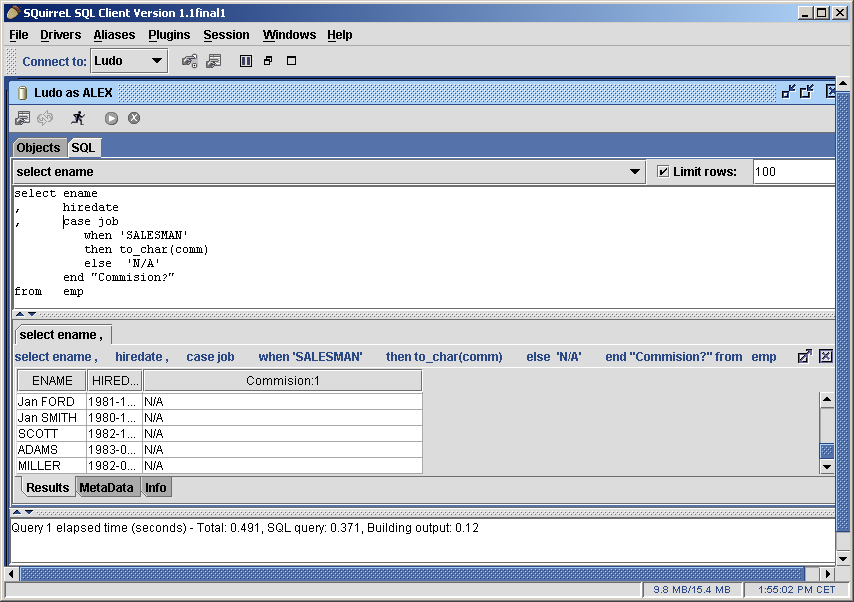
Task: Click the session properties icon in session toolbar
Action: 22,118
